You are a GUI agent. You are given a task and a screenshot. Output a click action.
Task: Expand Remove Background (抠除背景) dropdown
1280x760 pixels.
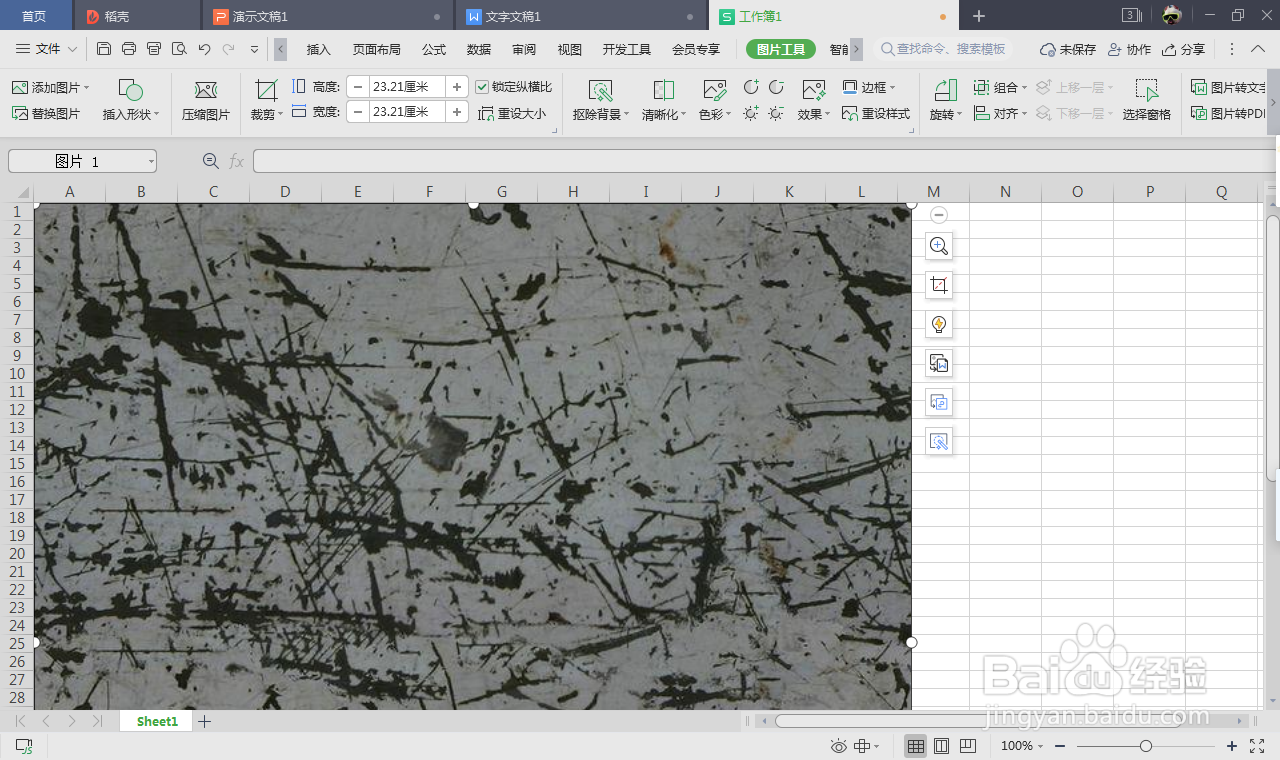click(x=626, y=115)
